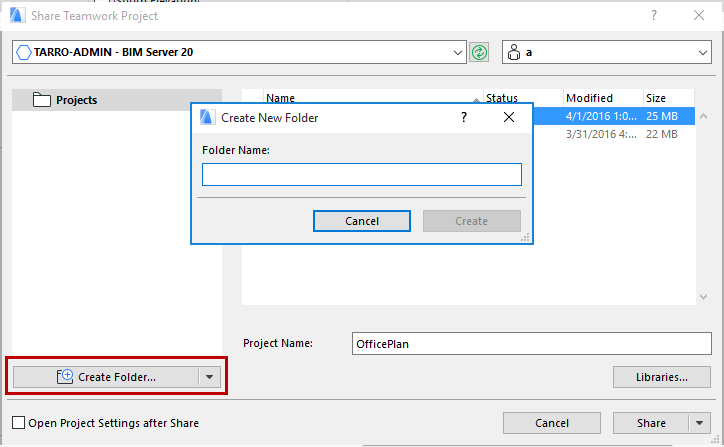Viewport: 724px width, 447px height.
Task: Click the ArchiCAD icon in the Create New Folder title bar
Action: pyautogui.click(x=207, y=117)
